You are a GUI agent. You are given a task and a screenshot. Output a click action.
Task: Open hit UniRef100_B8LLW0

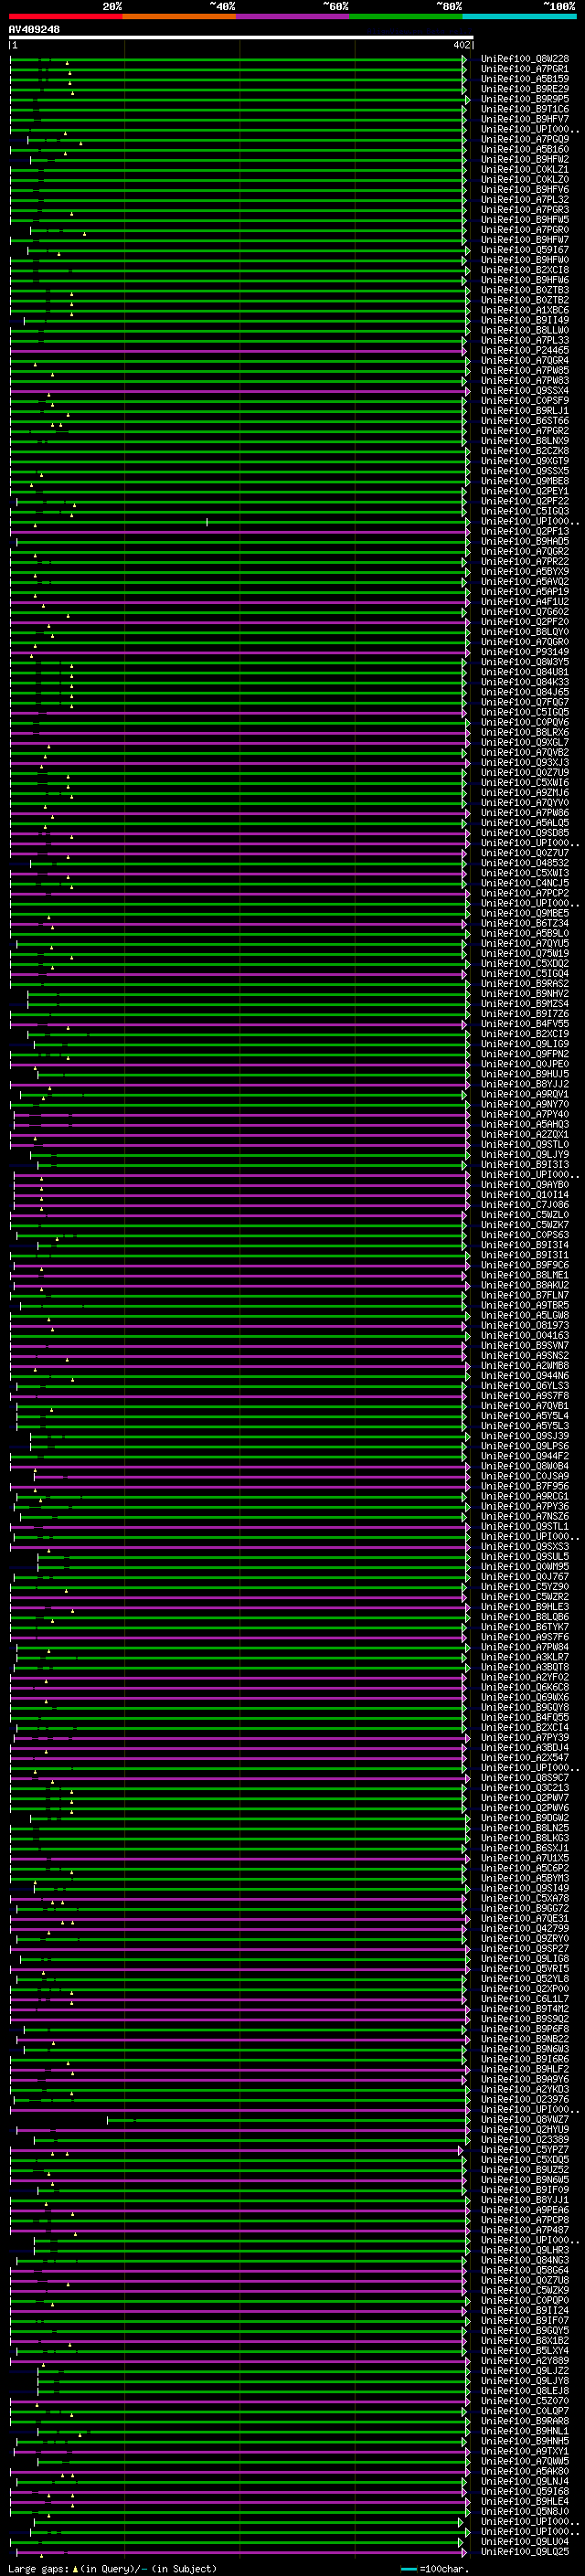pos(525,330)
